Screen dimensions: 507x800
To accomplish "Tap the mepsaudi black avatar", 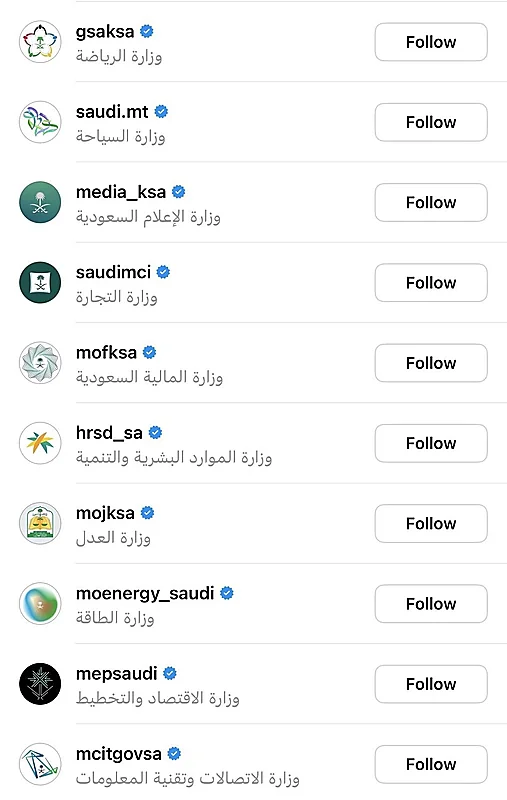I will (x=40, y=684).
